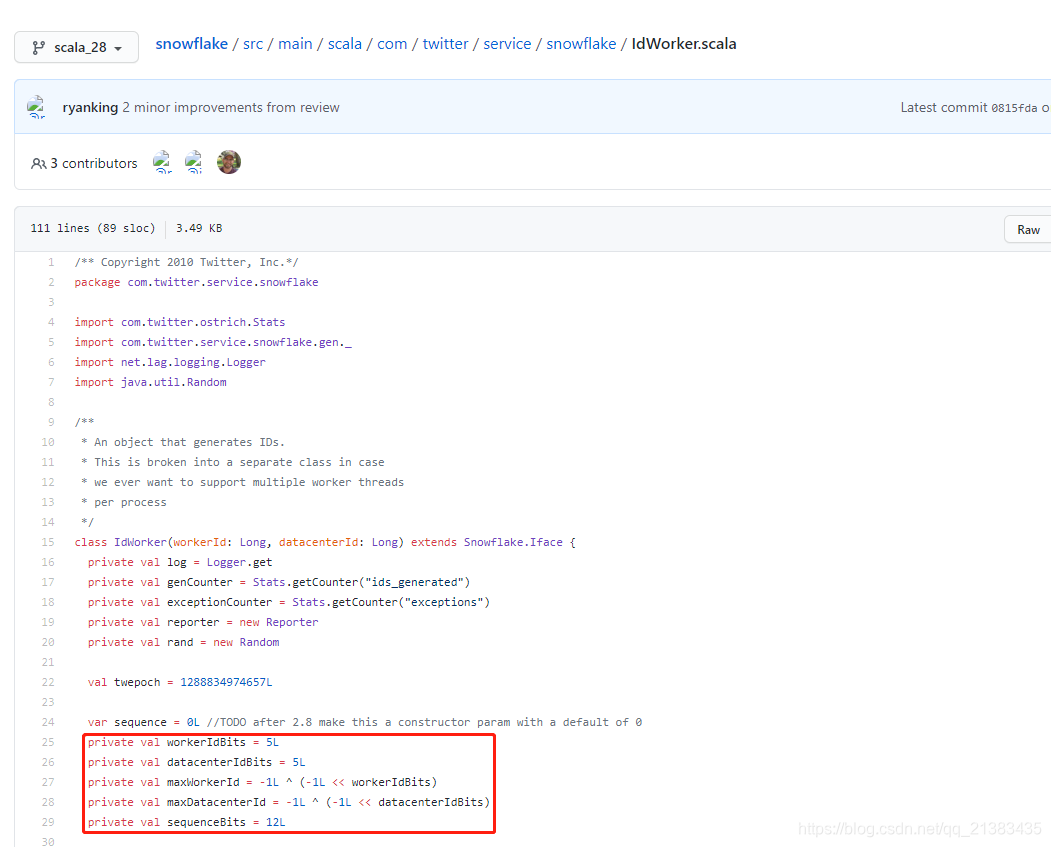Open the first contributor avatar
Viewport: 1051px width, 847px height.
point(162,162)
